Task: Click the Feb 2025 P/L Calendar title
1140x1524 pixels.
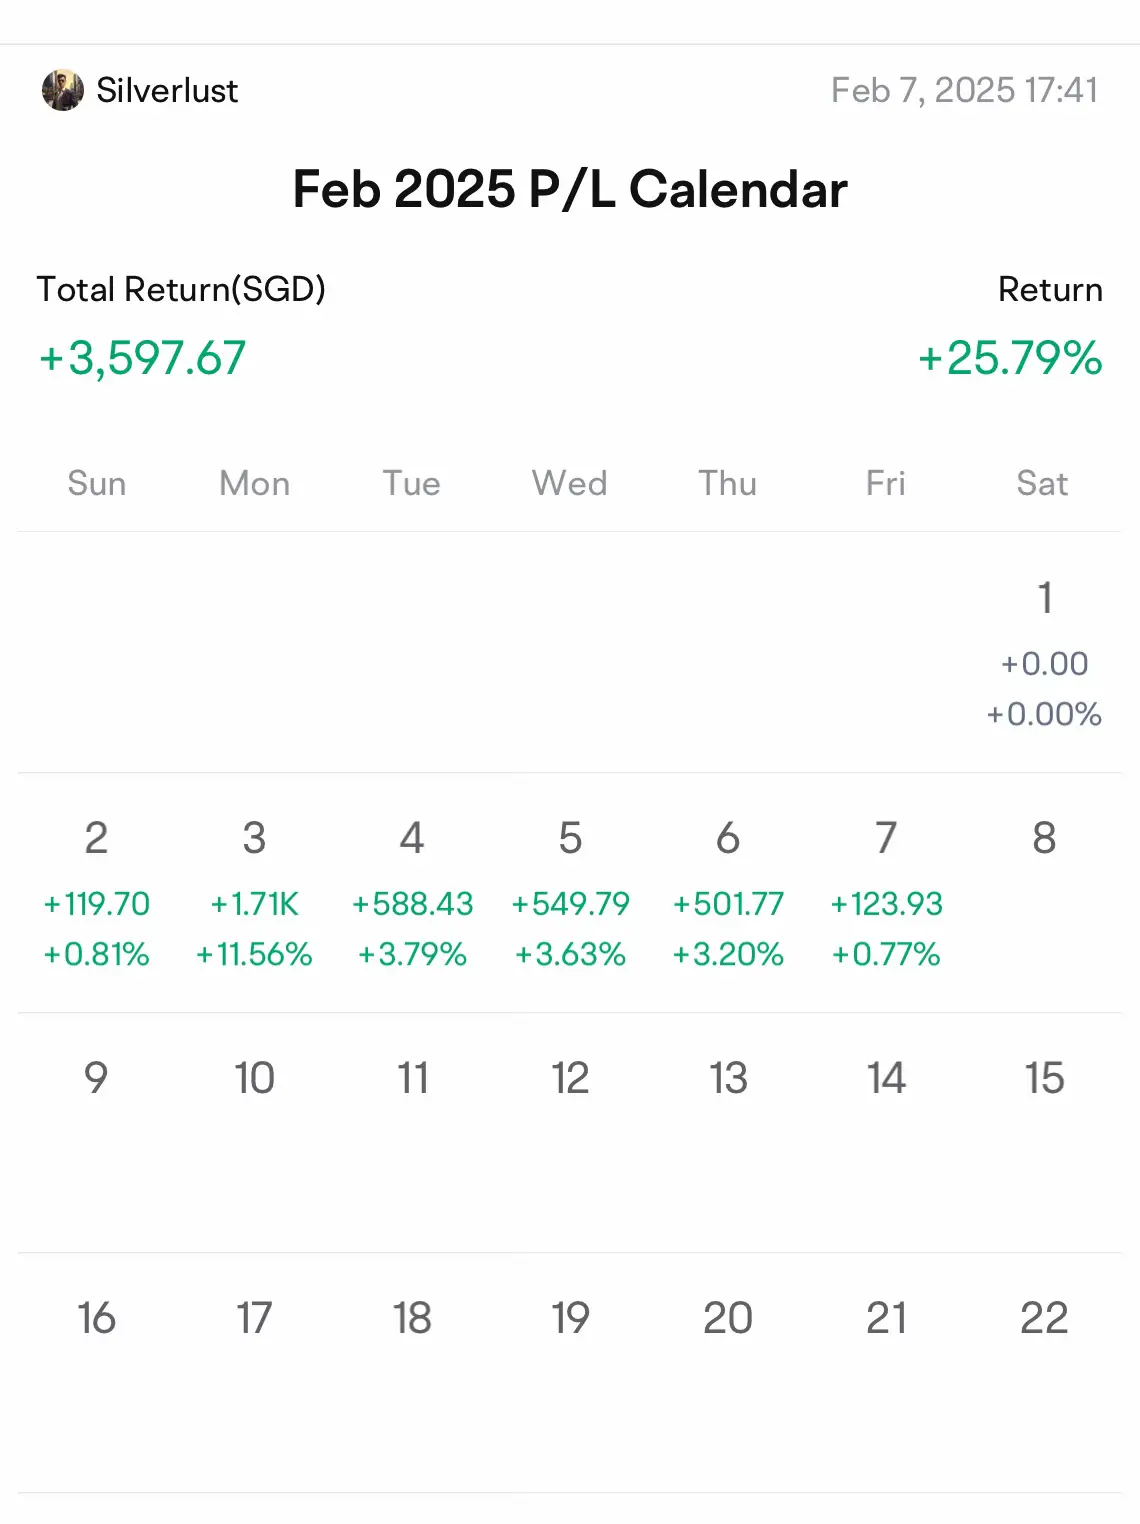Action: [x=570, y=189]
